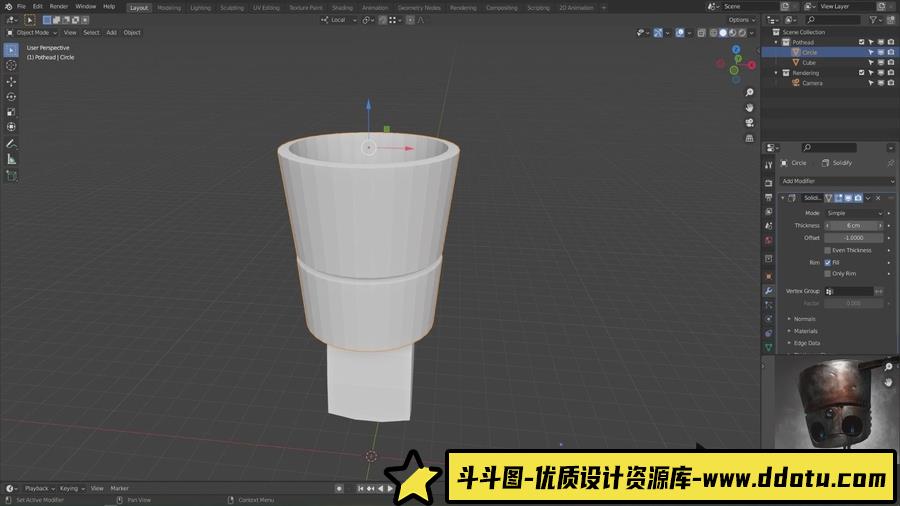
Task: Toggle Rendering collection exclude checkbox
Action: [862, 73]
